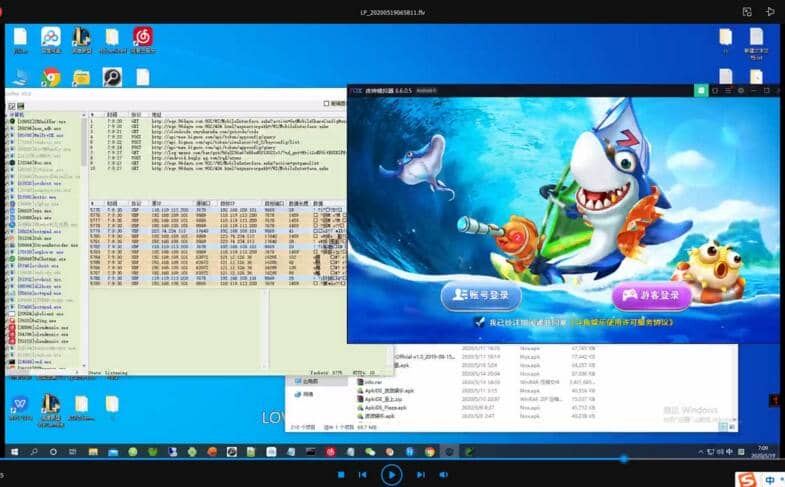Open the red NetEase Music taskbar icon
This screenshot has height=487, width=785.
coord(330,452)
